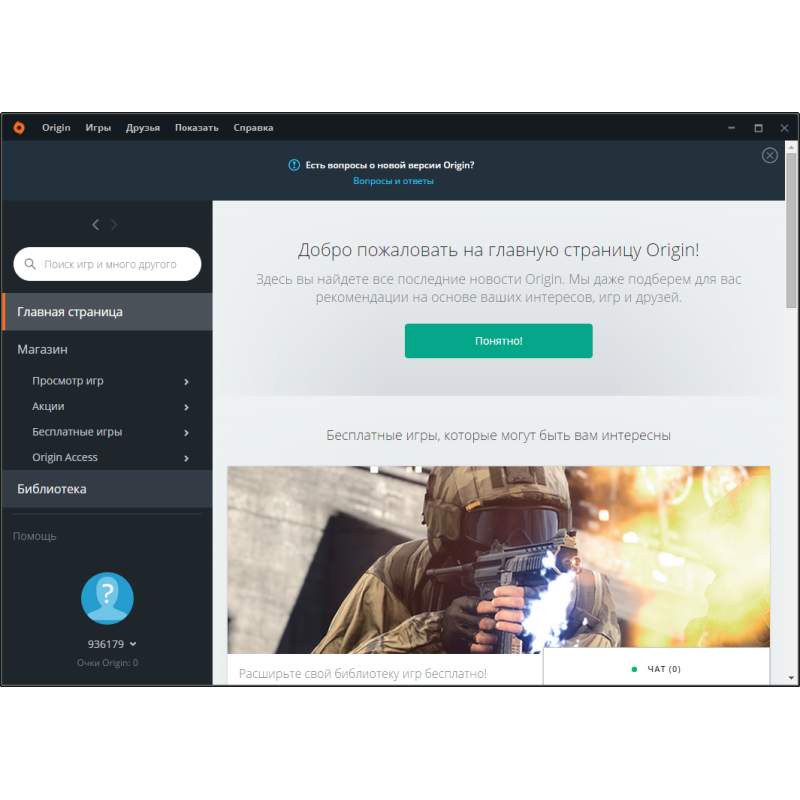Image resolution: width=800 pixels, height=800 pixels.
Task: Click the soldier game banner image
Action: pos(498,558)
